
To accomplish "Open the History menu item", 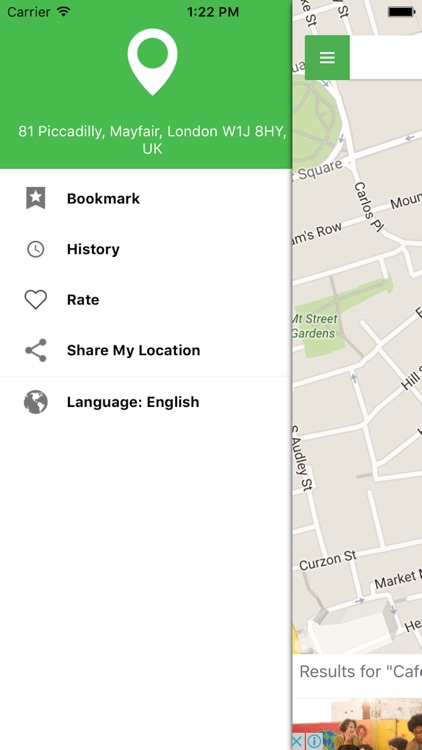I will 146,249.
